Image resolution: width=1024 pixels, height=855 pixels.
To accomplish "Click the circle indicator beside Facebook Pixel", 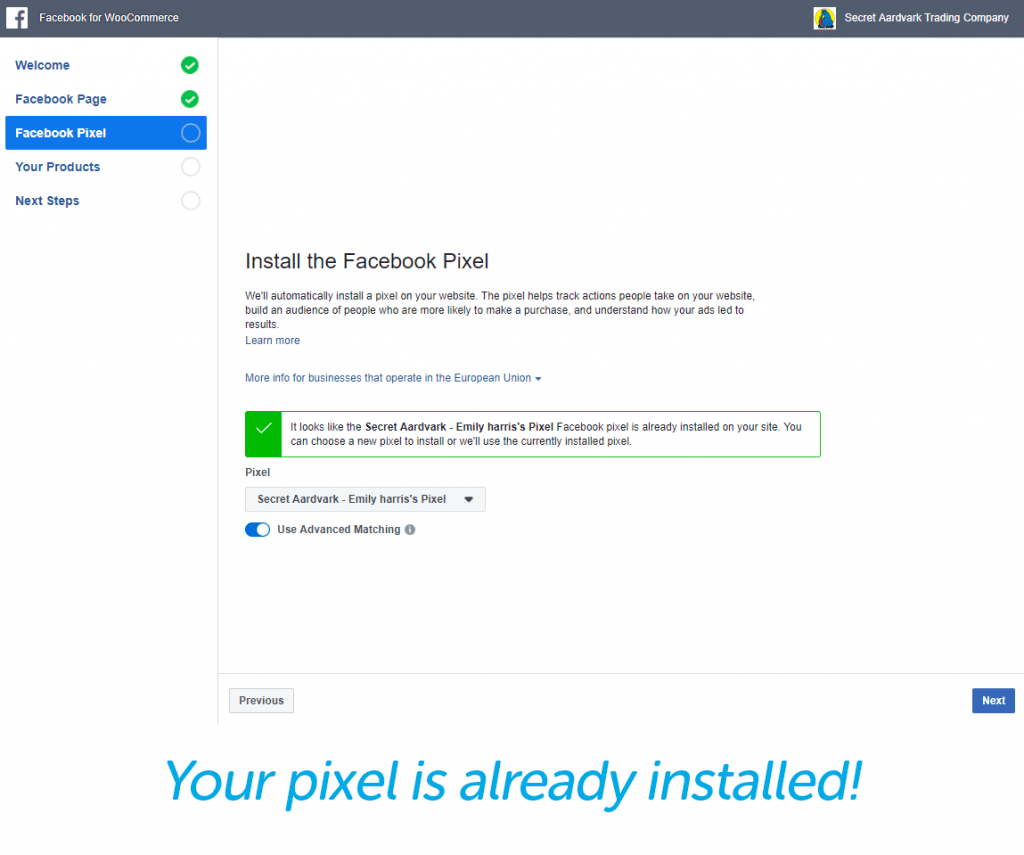I will point(190,133).
